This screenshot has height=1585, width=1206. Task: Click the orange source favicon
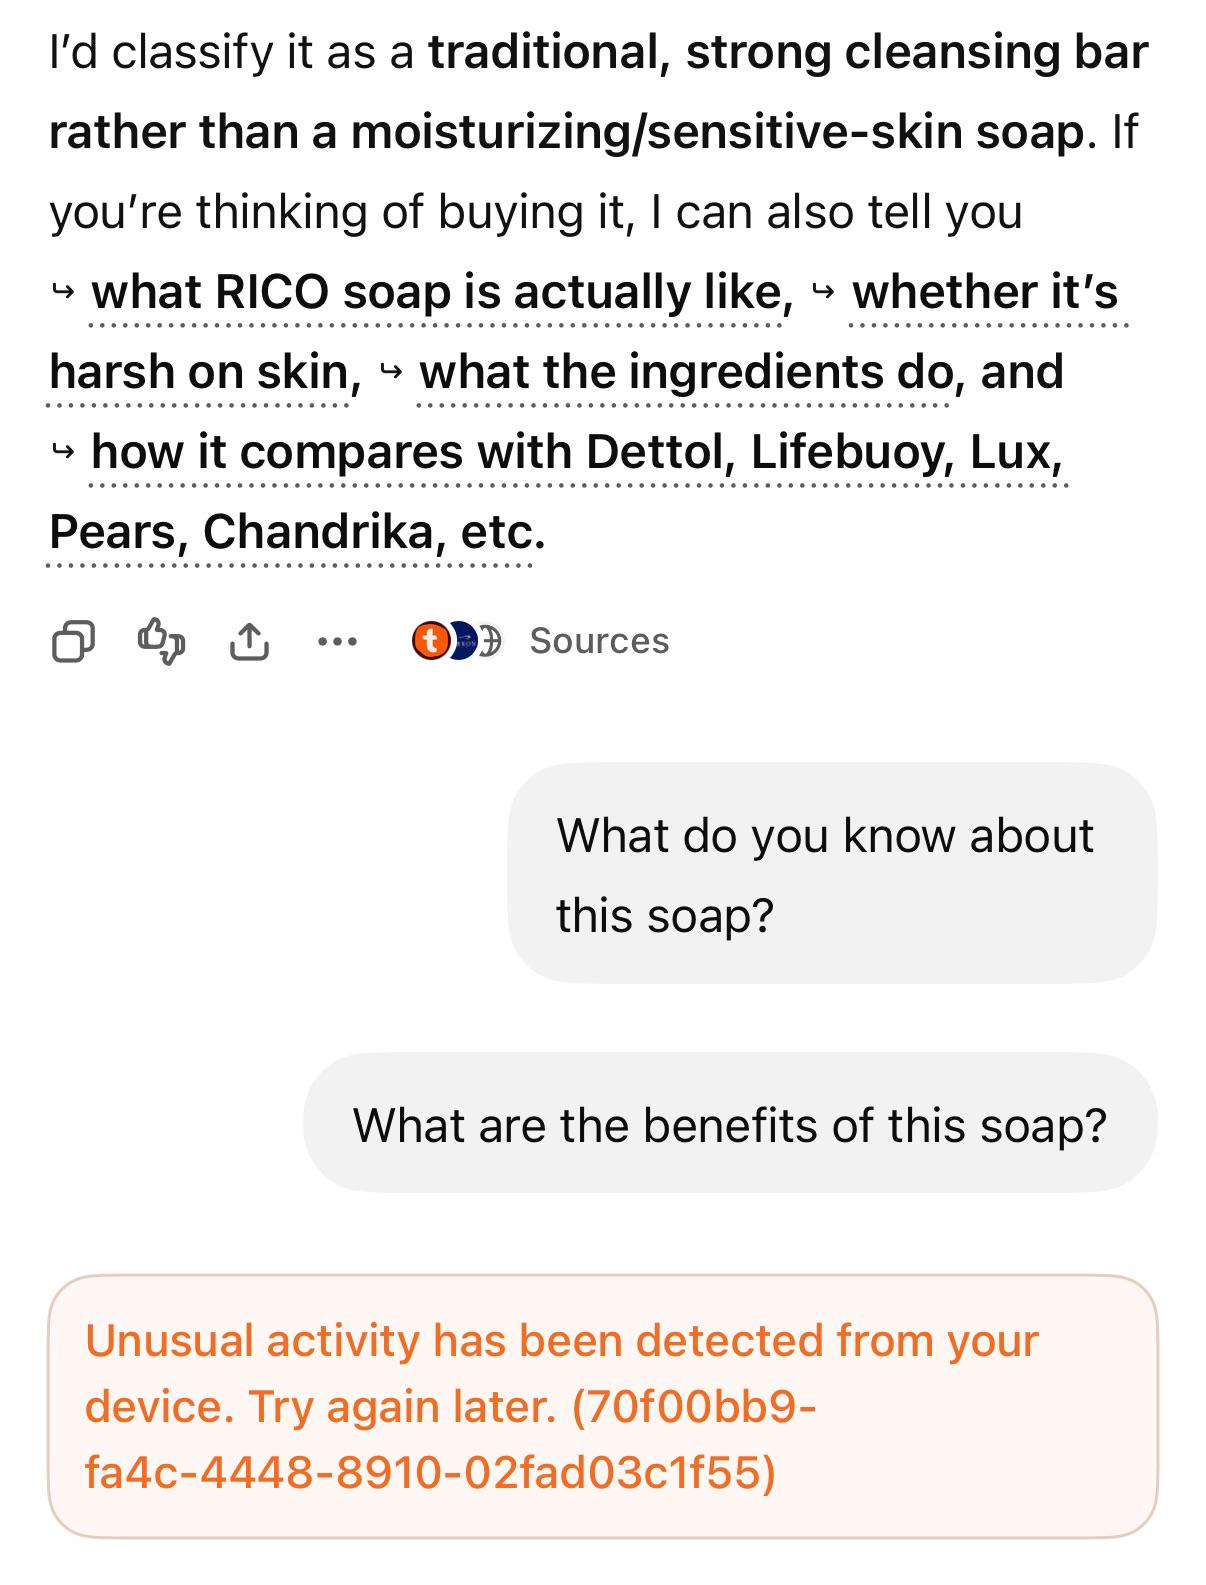click(x=430, y=640)
